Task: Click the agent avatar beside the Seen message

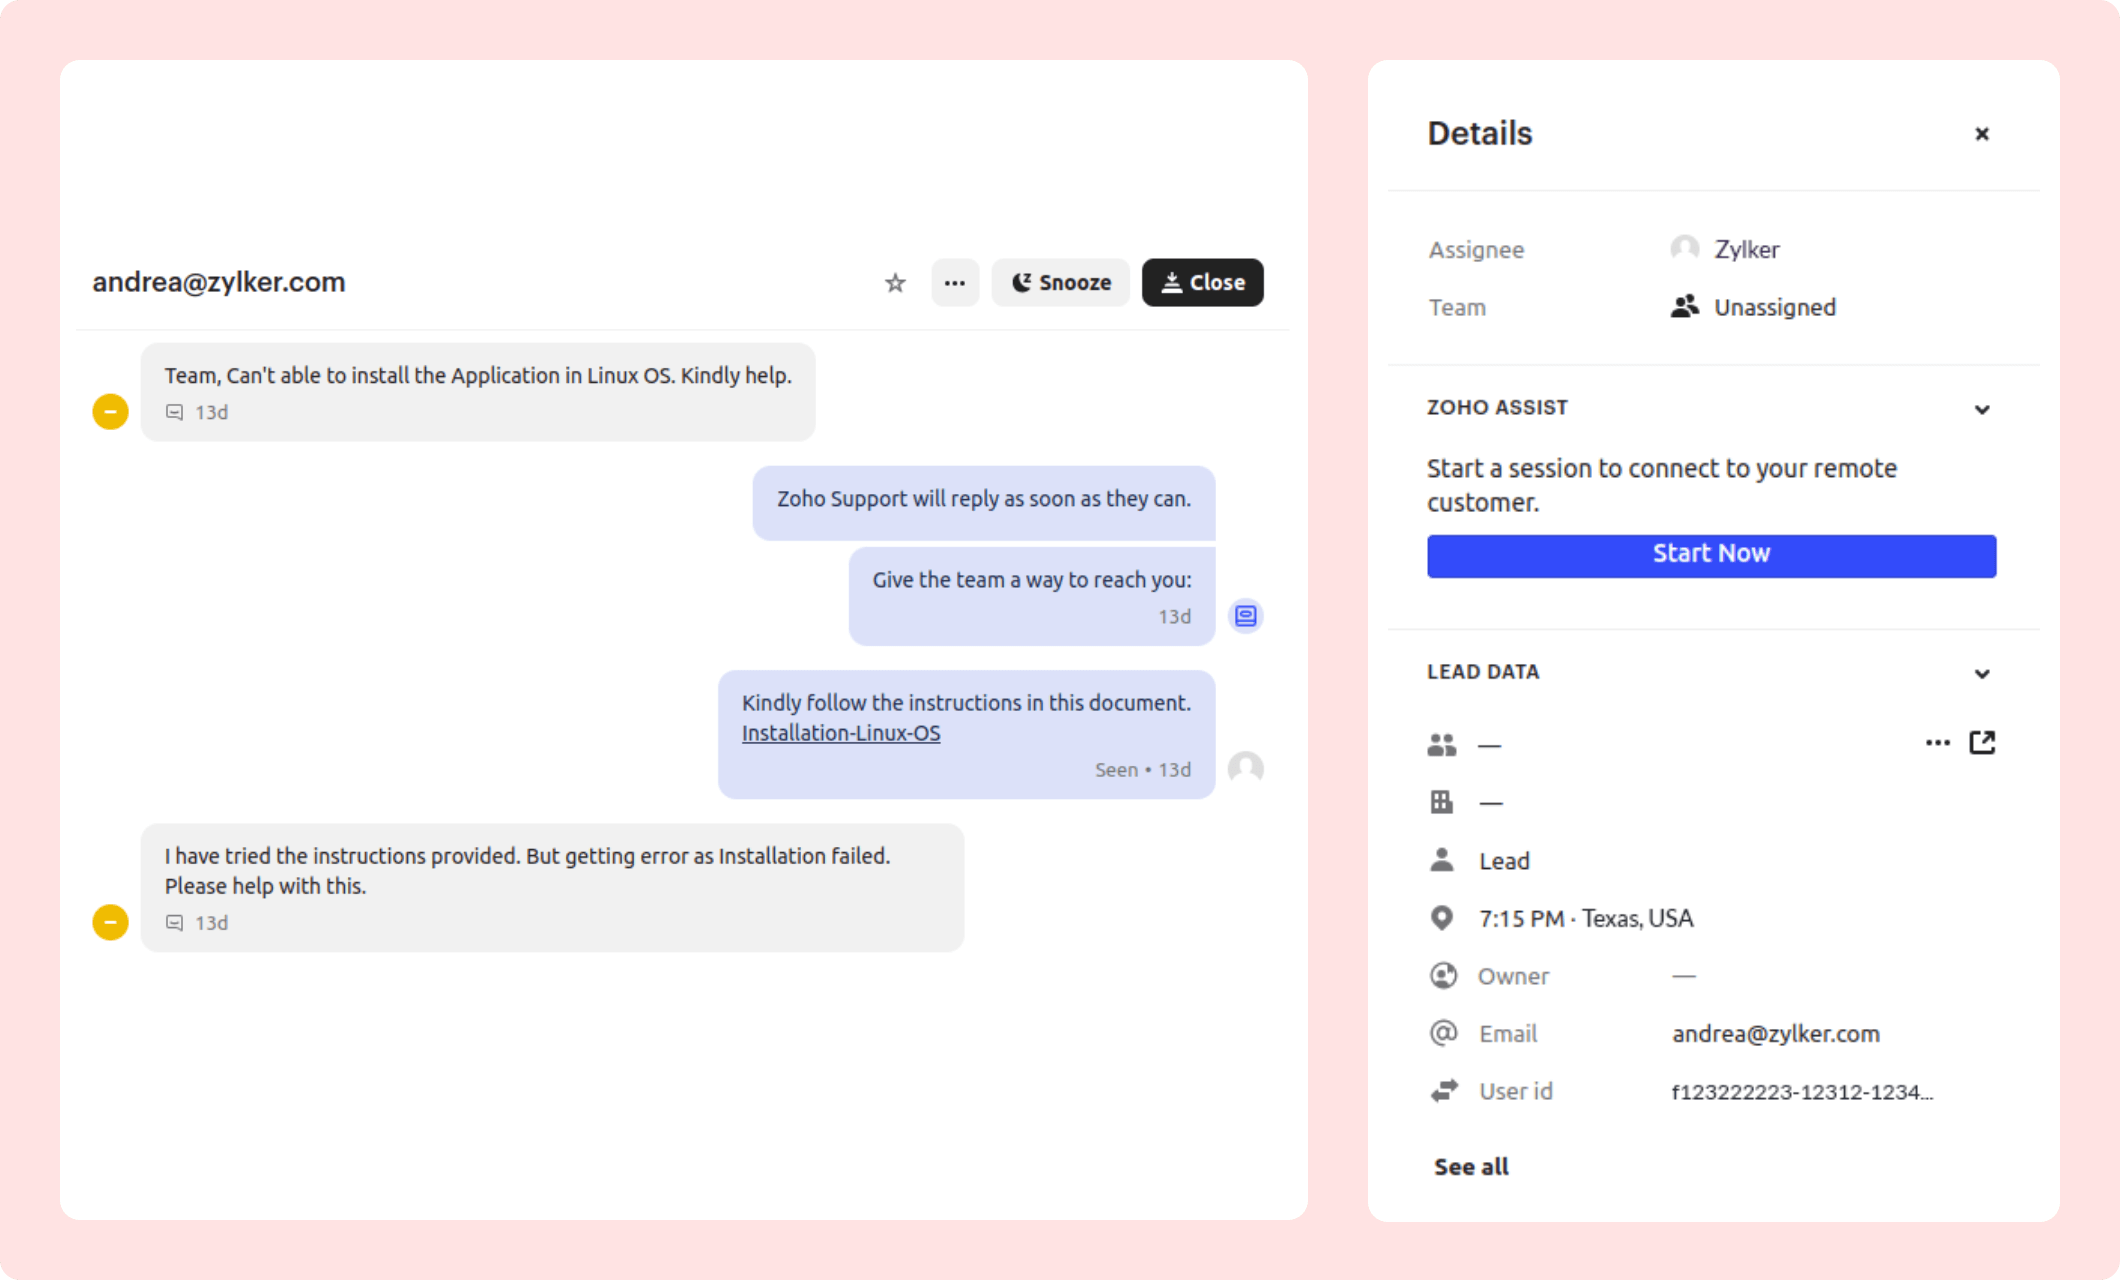Action: point(1246,769)
